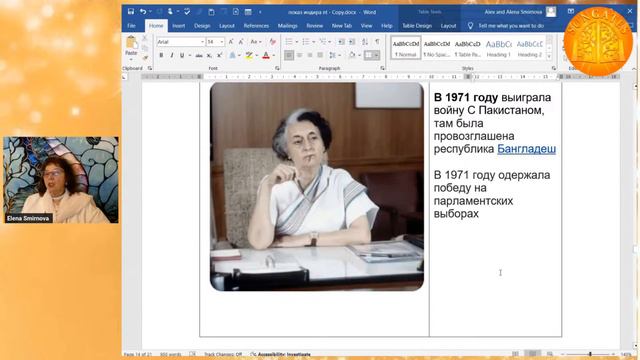
Task: Cut selection using the scissors icon
Action: (x=144, y=38)
